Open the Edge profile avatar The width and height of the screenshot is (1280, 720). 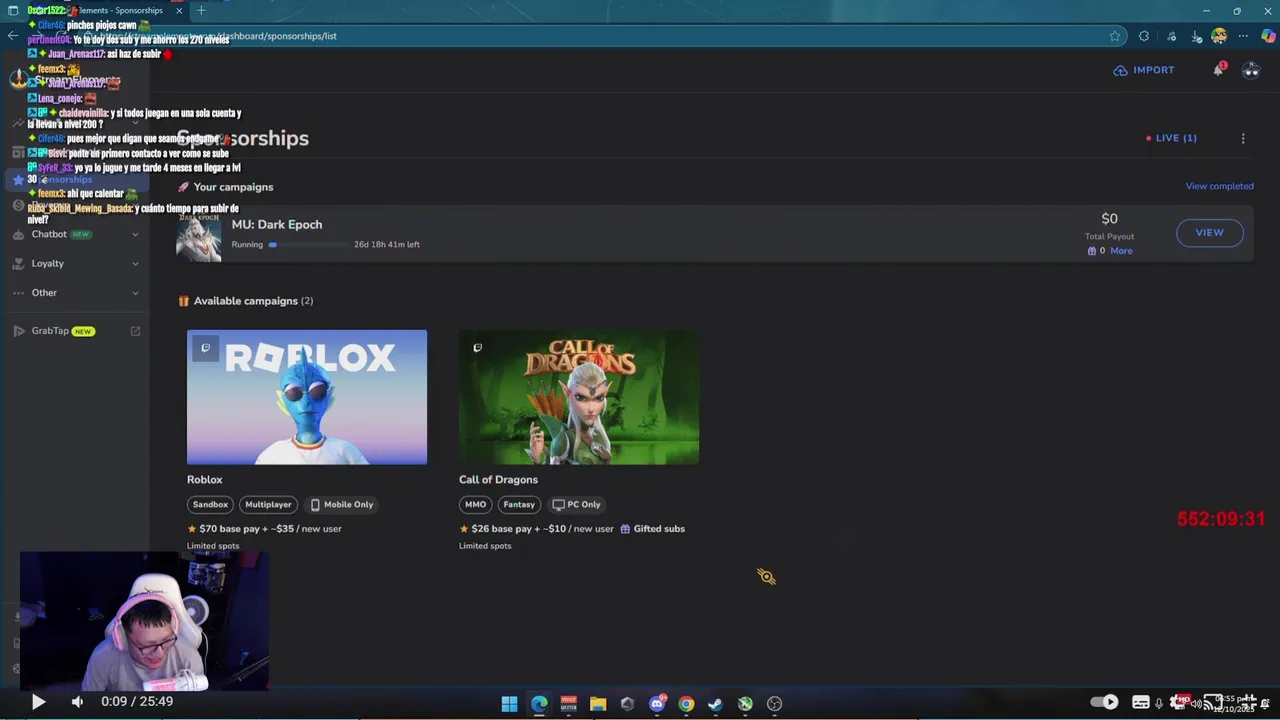click(x=1219, y=36)
